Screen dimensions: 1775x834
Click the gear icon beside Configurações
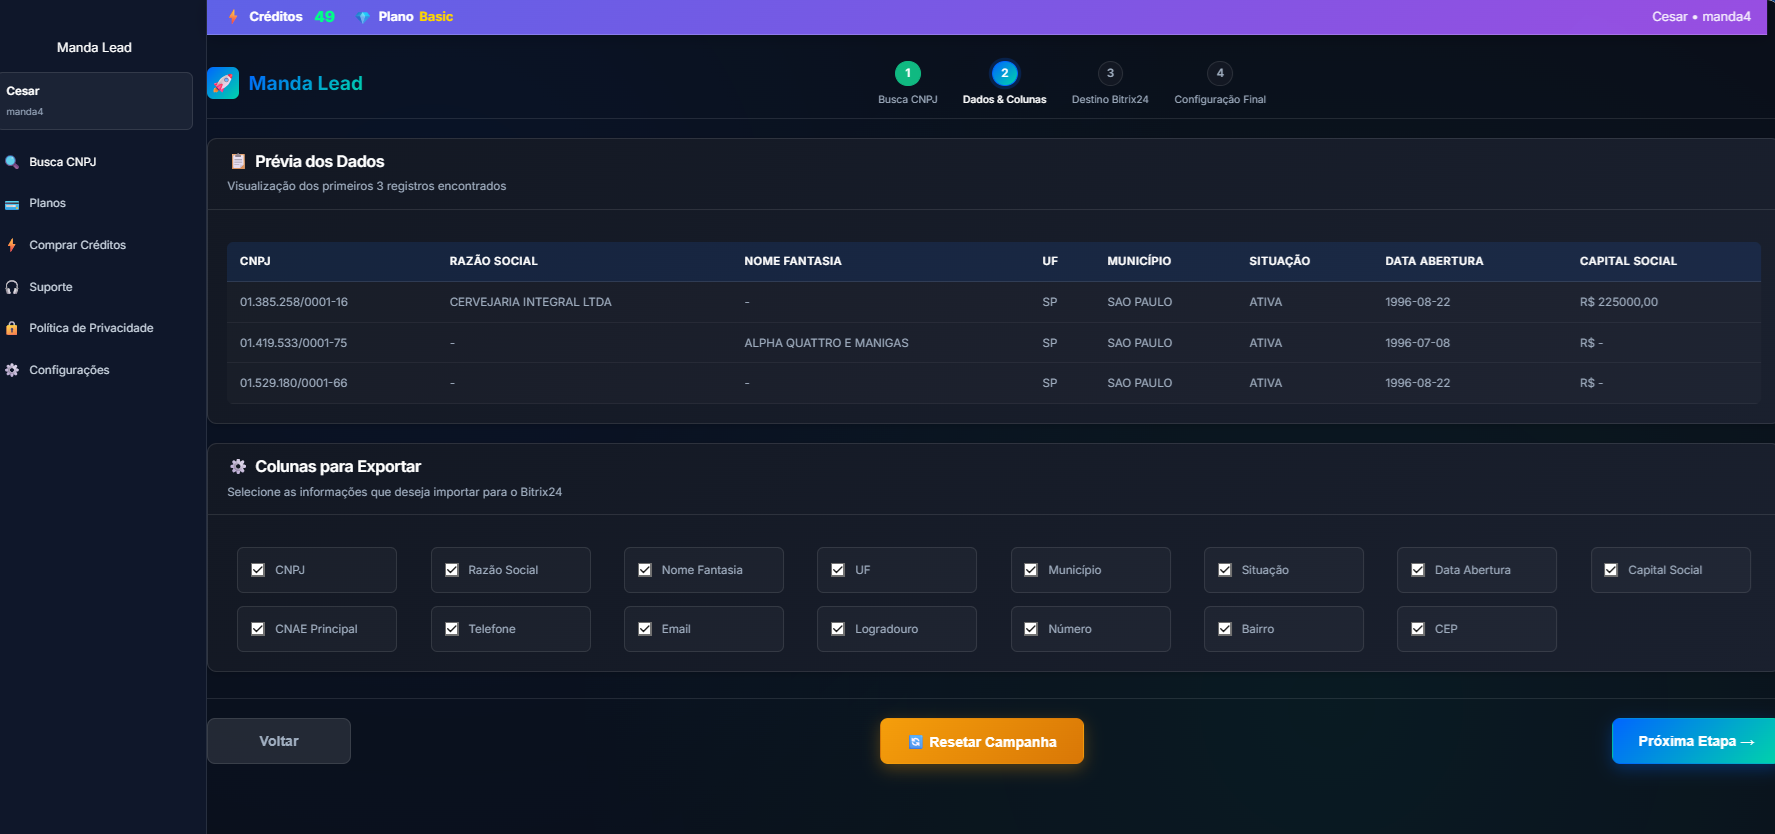12,370
